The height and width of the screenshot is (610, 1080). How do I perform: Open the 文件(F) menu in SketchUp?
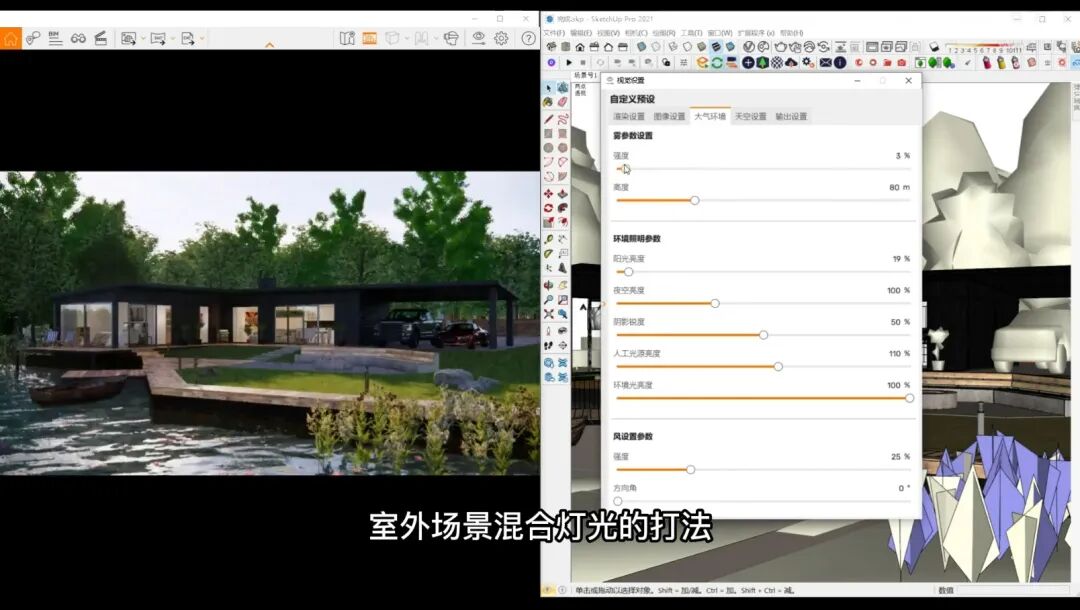(554, 33)
